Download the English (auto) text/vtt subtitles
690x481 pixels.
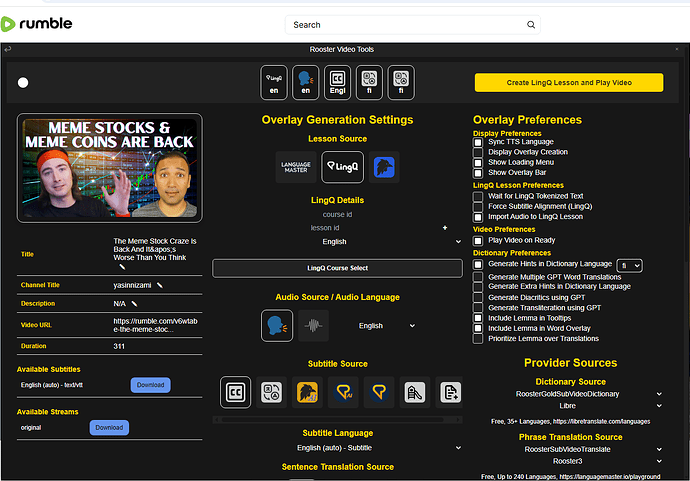pos(150,385)
